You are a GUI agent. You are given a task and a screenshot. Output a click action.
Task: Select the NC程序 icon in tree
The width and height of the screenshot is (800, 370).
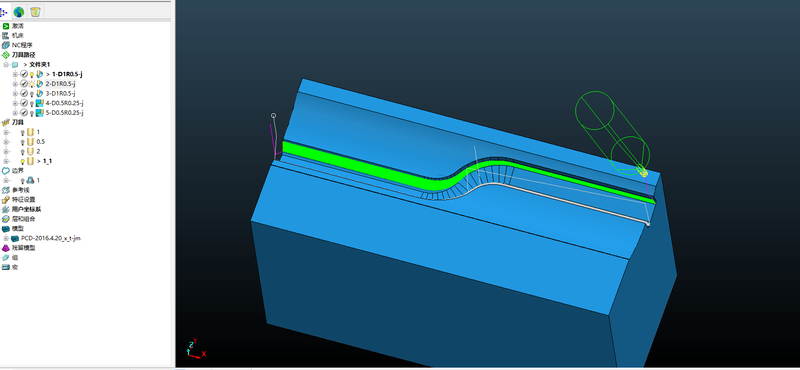pyautogui.click(x=6, y=45)
